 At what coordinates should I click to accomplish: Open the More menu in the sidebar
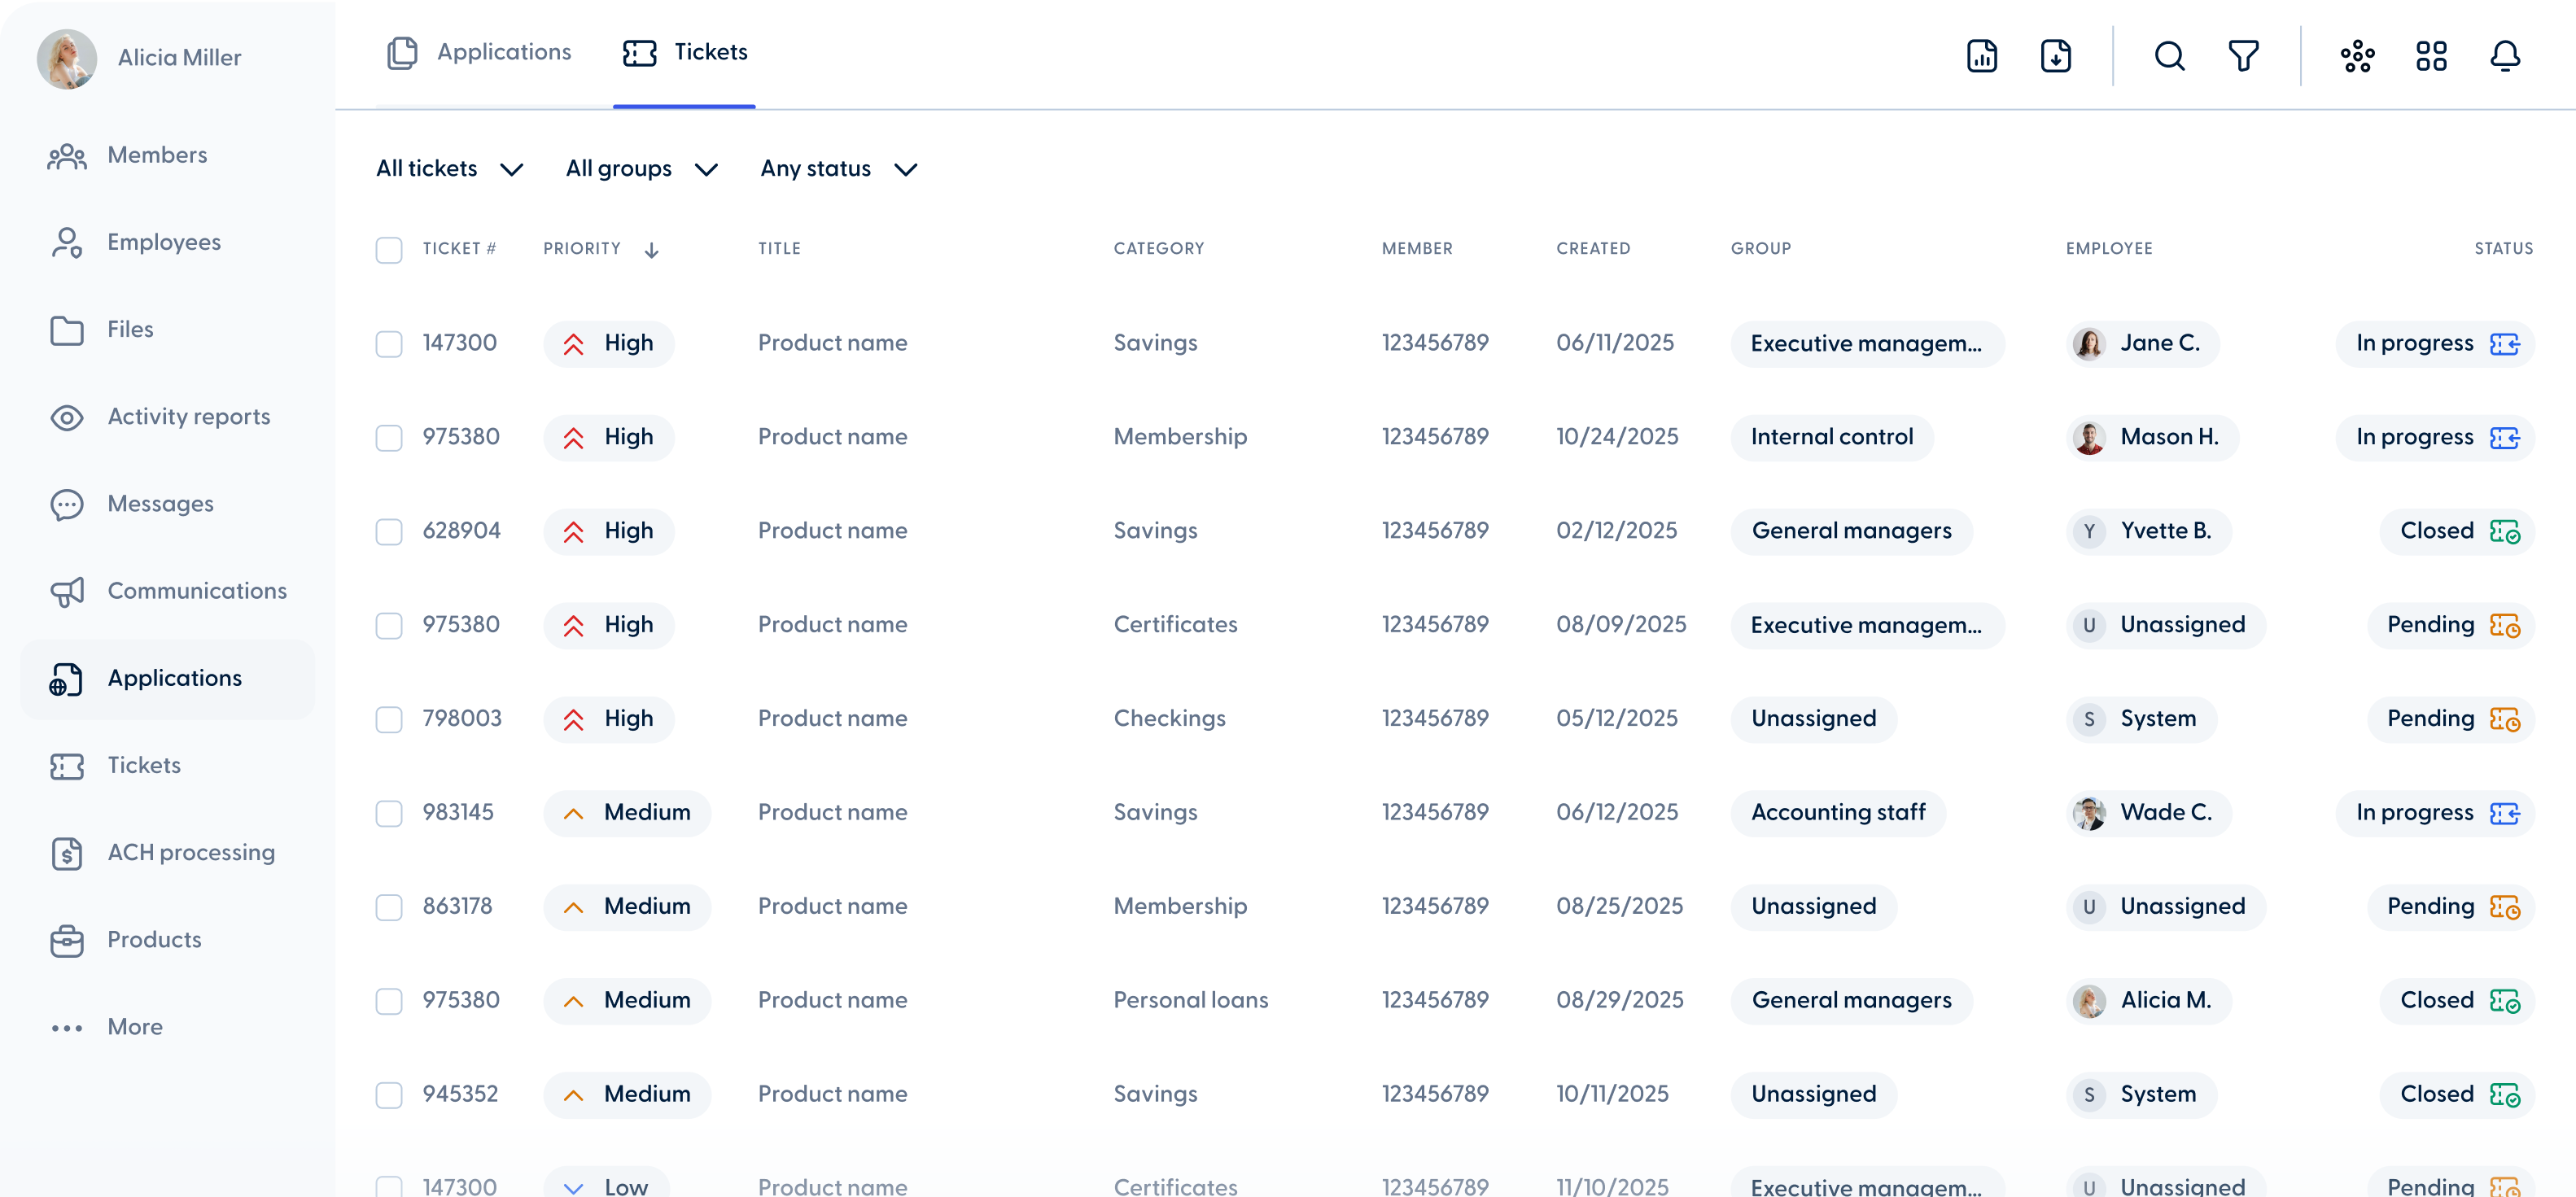pos(135,1026)
